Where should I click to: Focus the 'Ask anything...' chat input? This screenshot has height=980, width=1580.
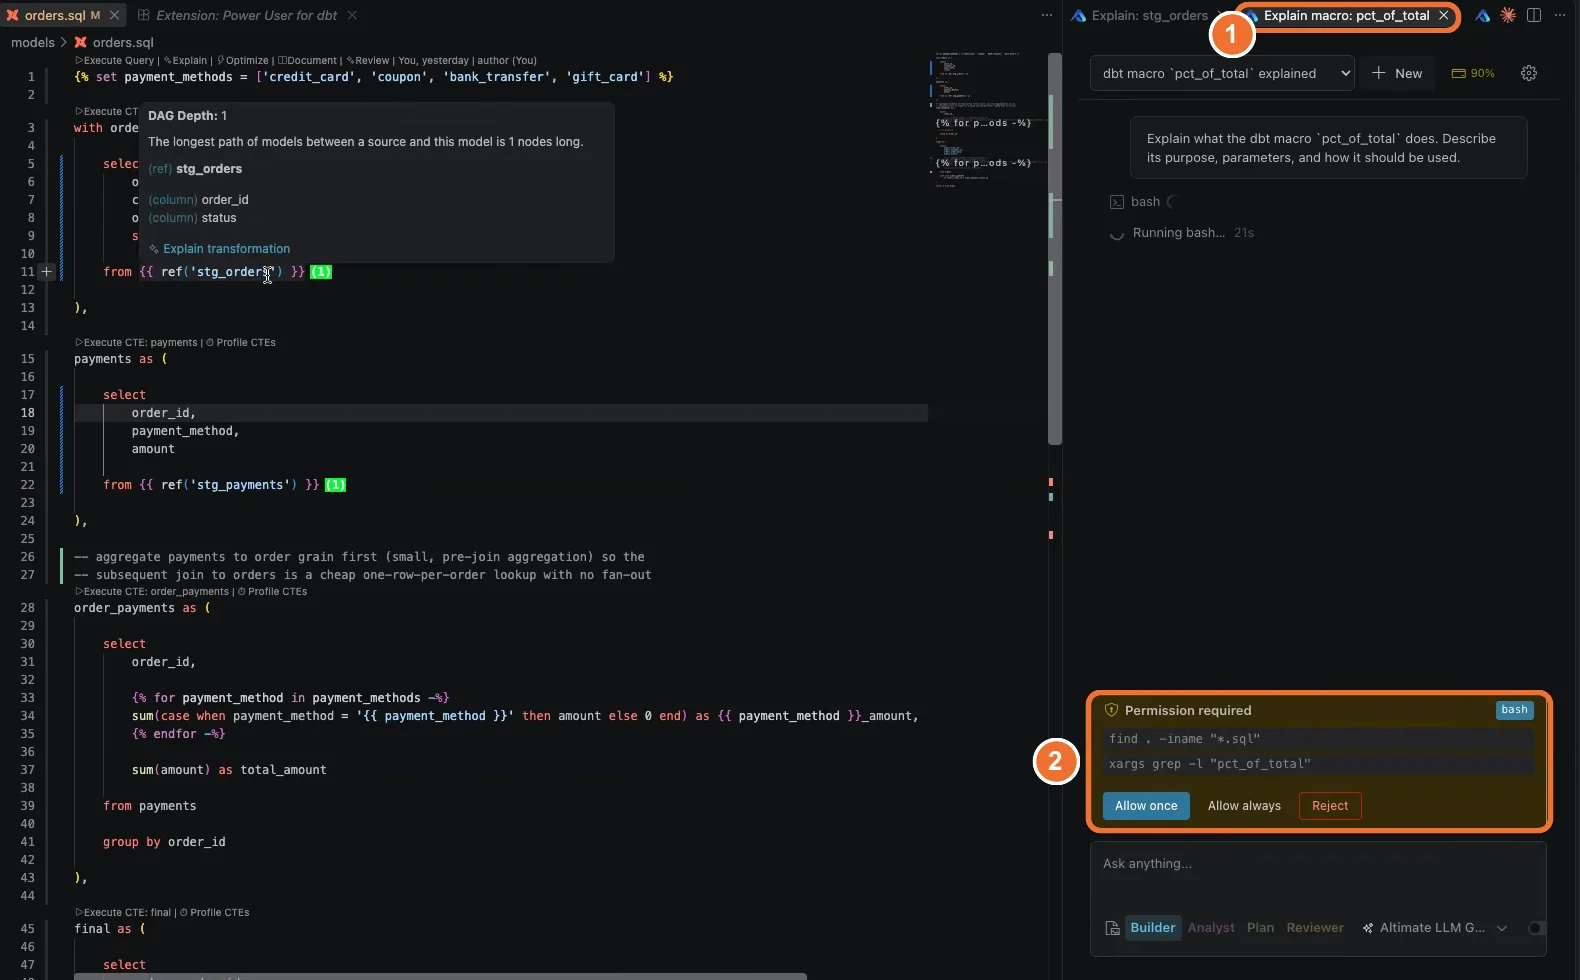tap(1318, 864)
